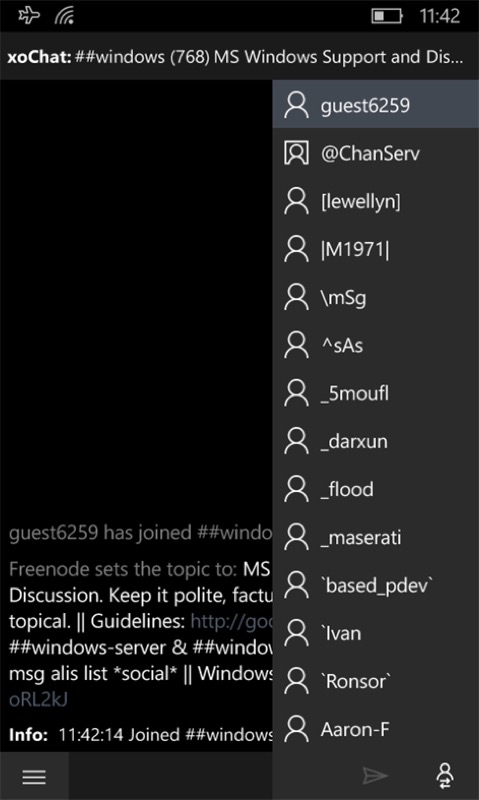Image resolution: width=479 pixels, height=800 pixels.
Task: Click the avatar icon next to Aaron-F
Action: [296, 729]
